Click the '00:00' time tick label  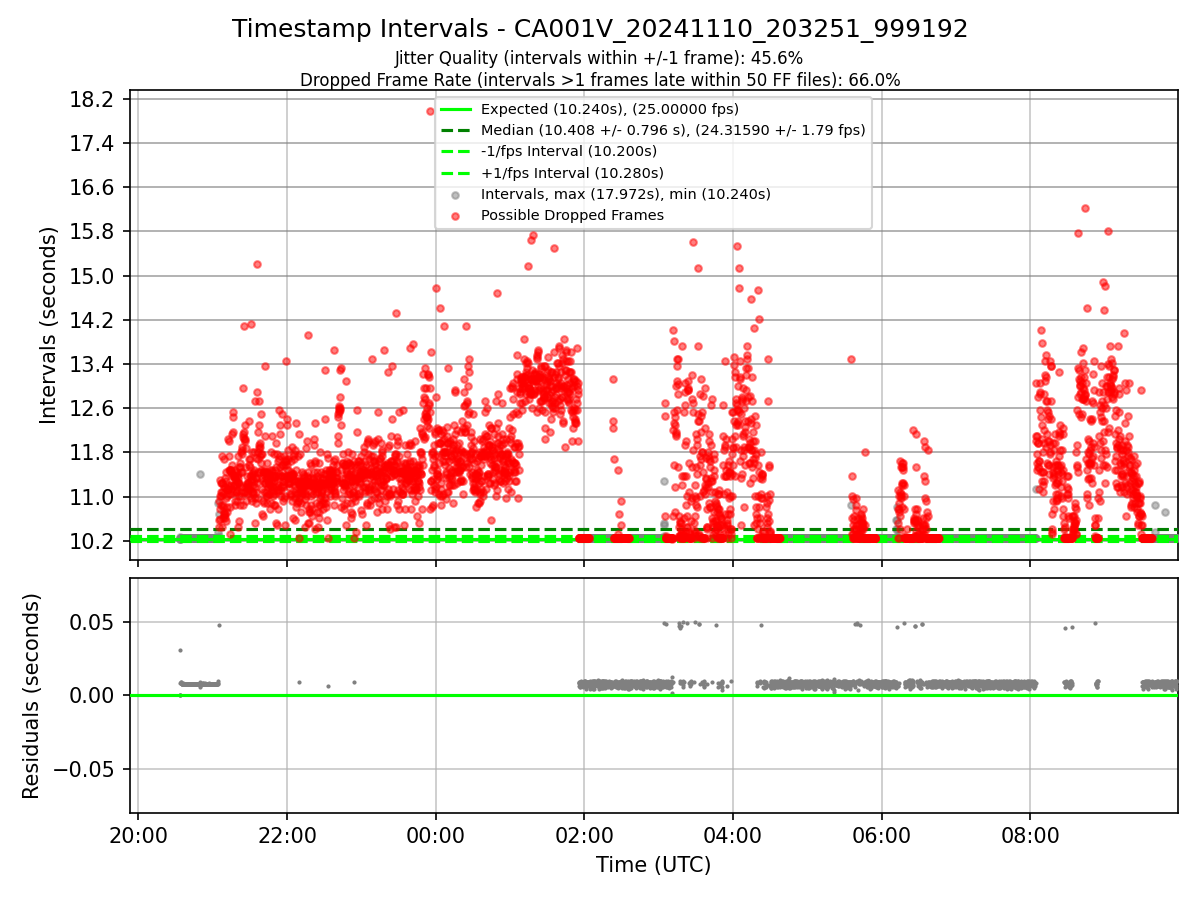436,834
